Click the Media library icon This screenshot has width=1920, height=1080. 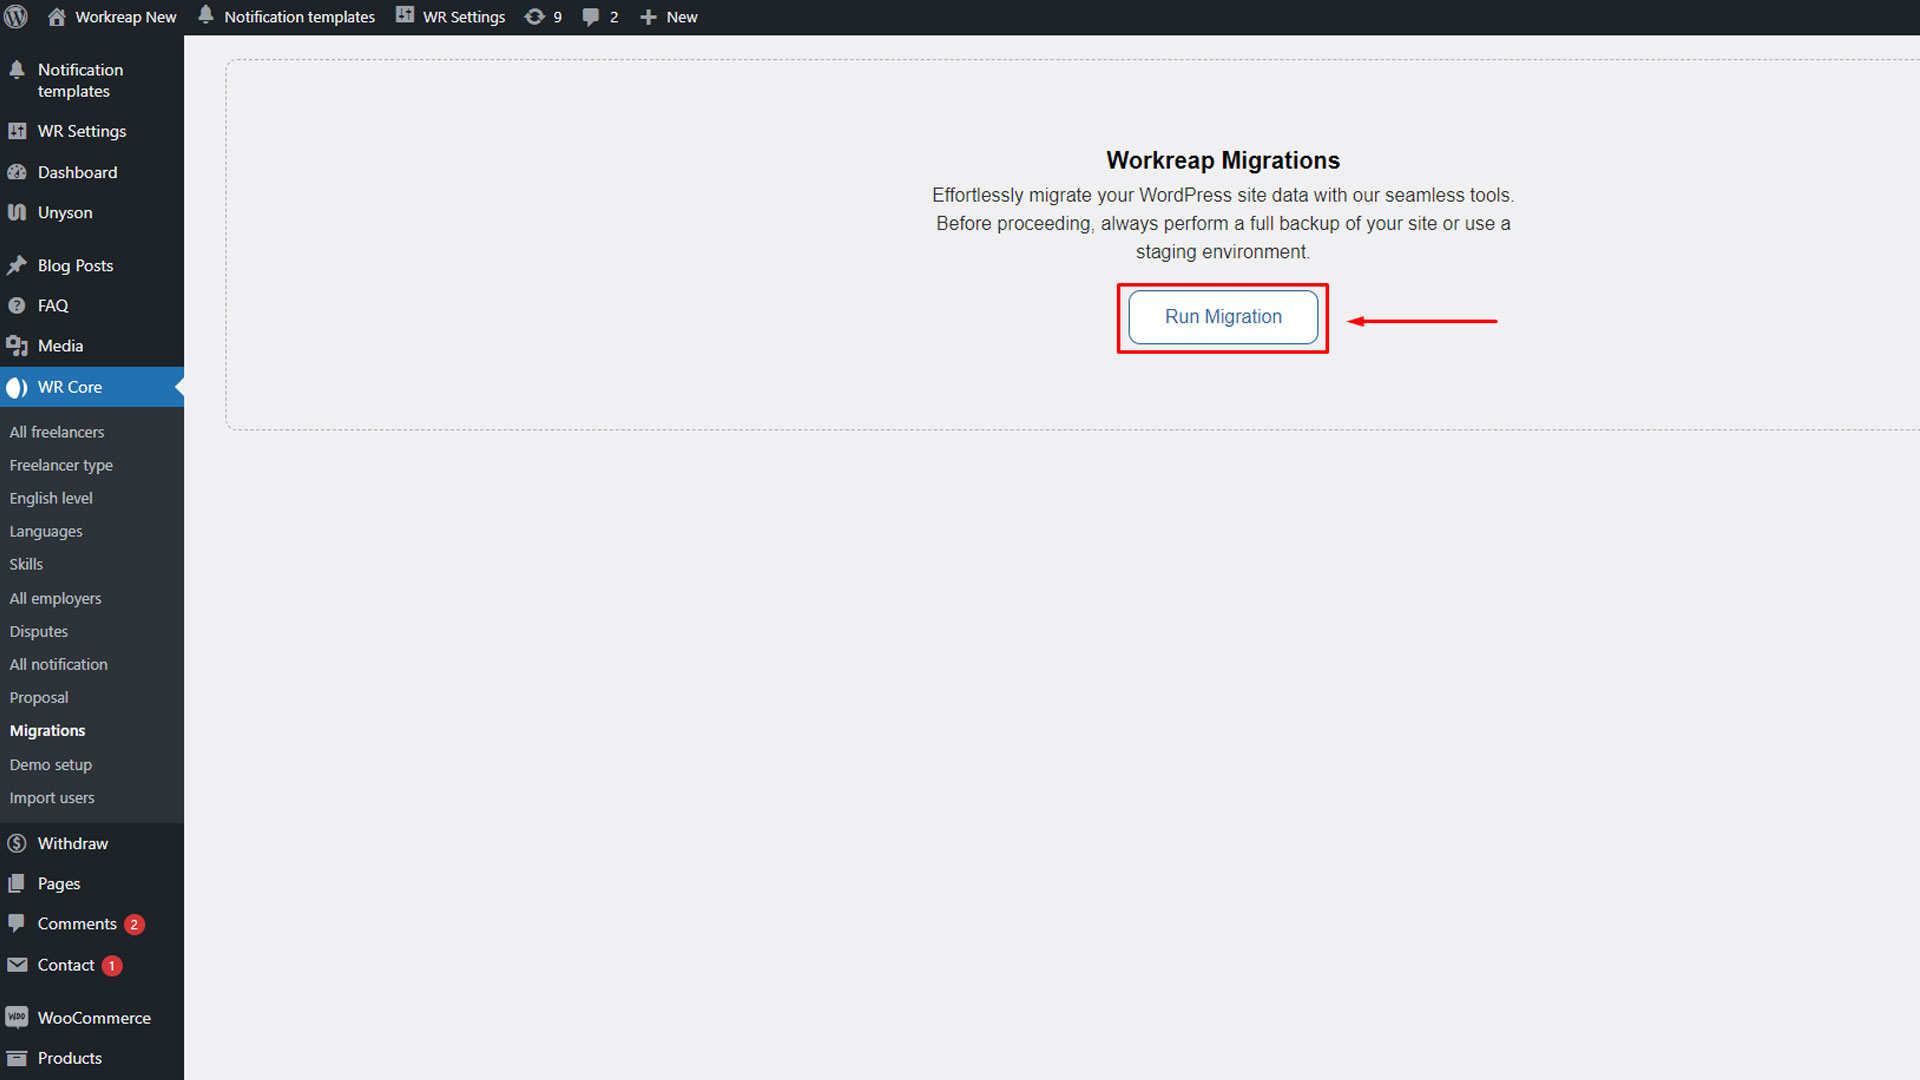(17, 346)
